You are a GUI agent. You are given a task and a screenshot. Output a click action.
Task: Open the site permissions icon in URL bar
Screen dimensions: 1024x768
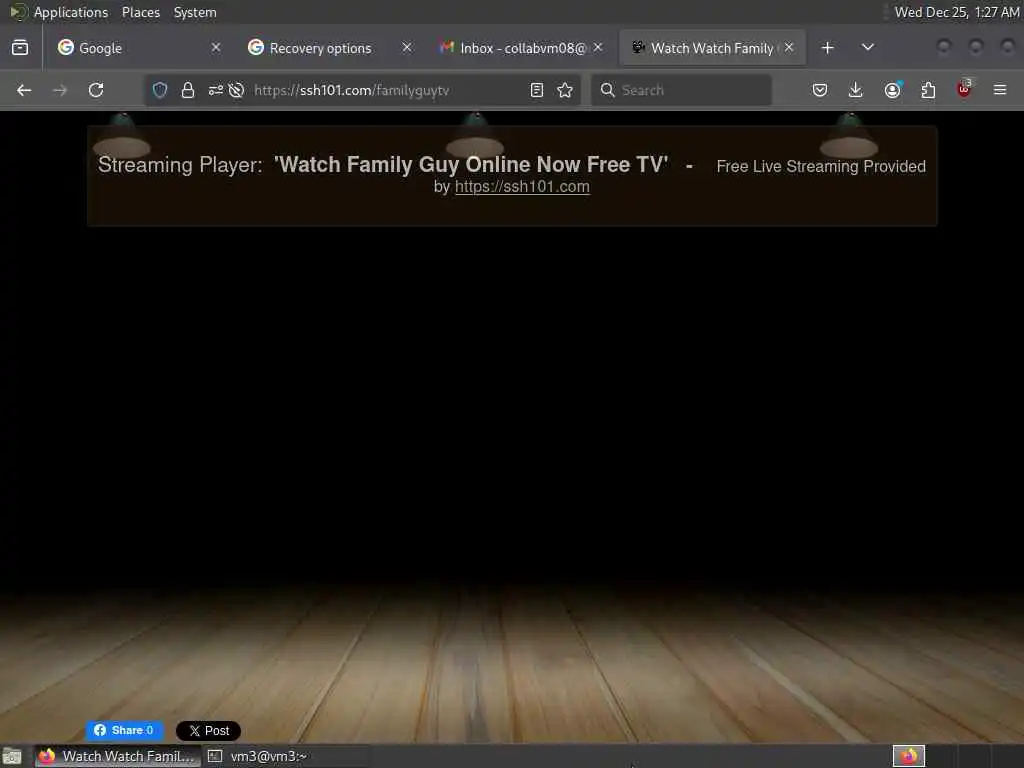(216, 90)
